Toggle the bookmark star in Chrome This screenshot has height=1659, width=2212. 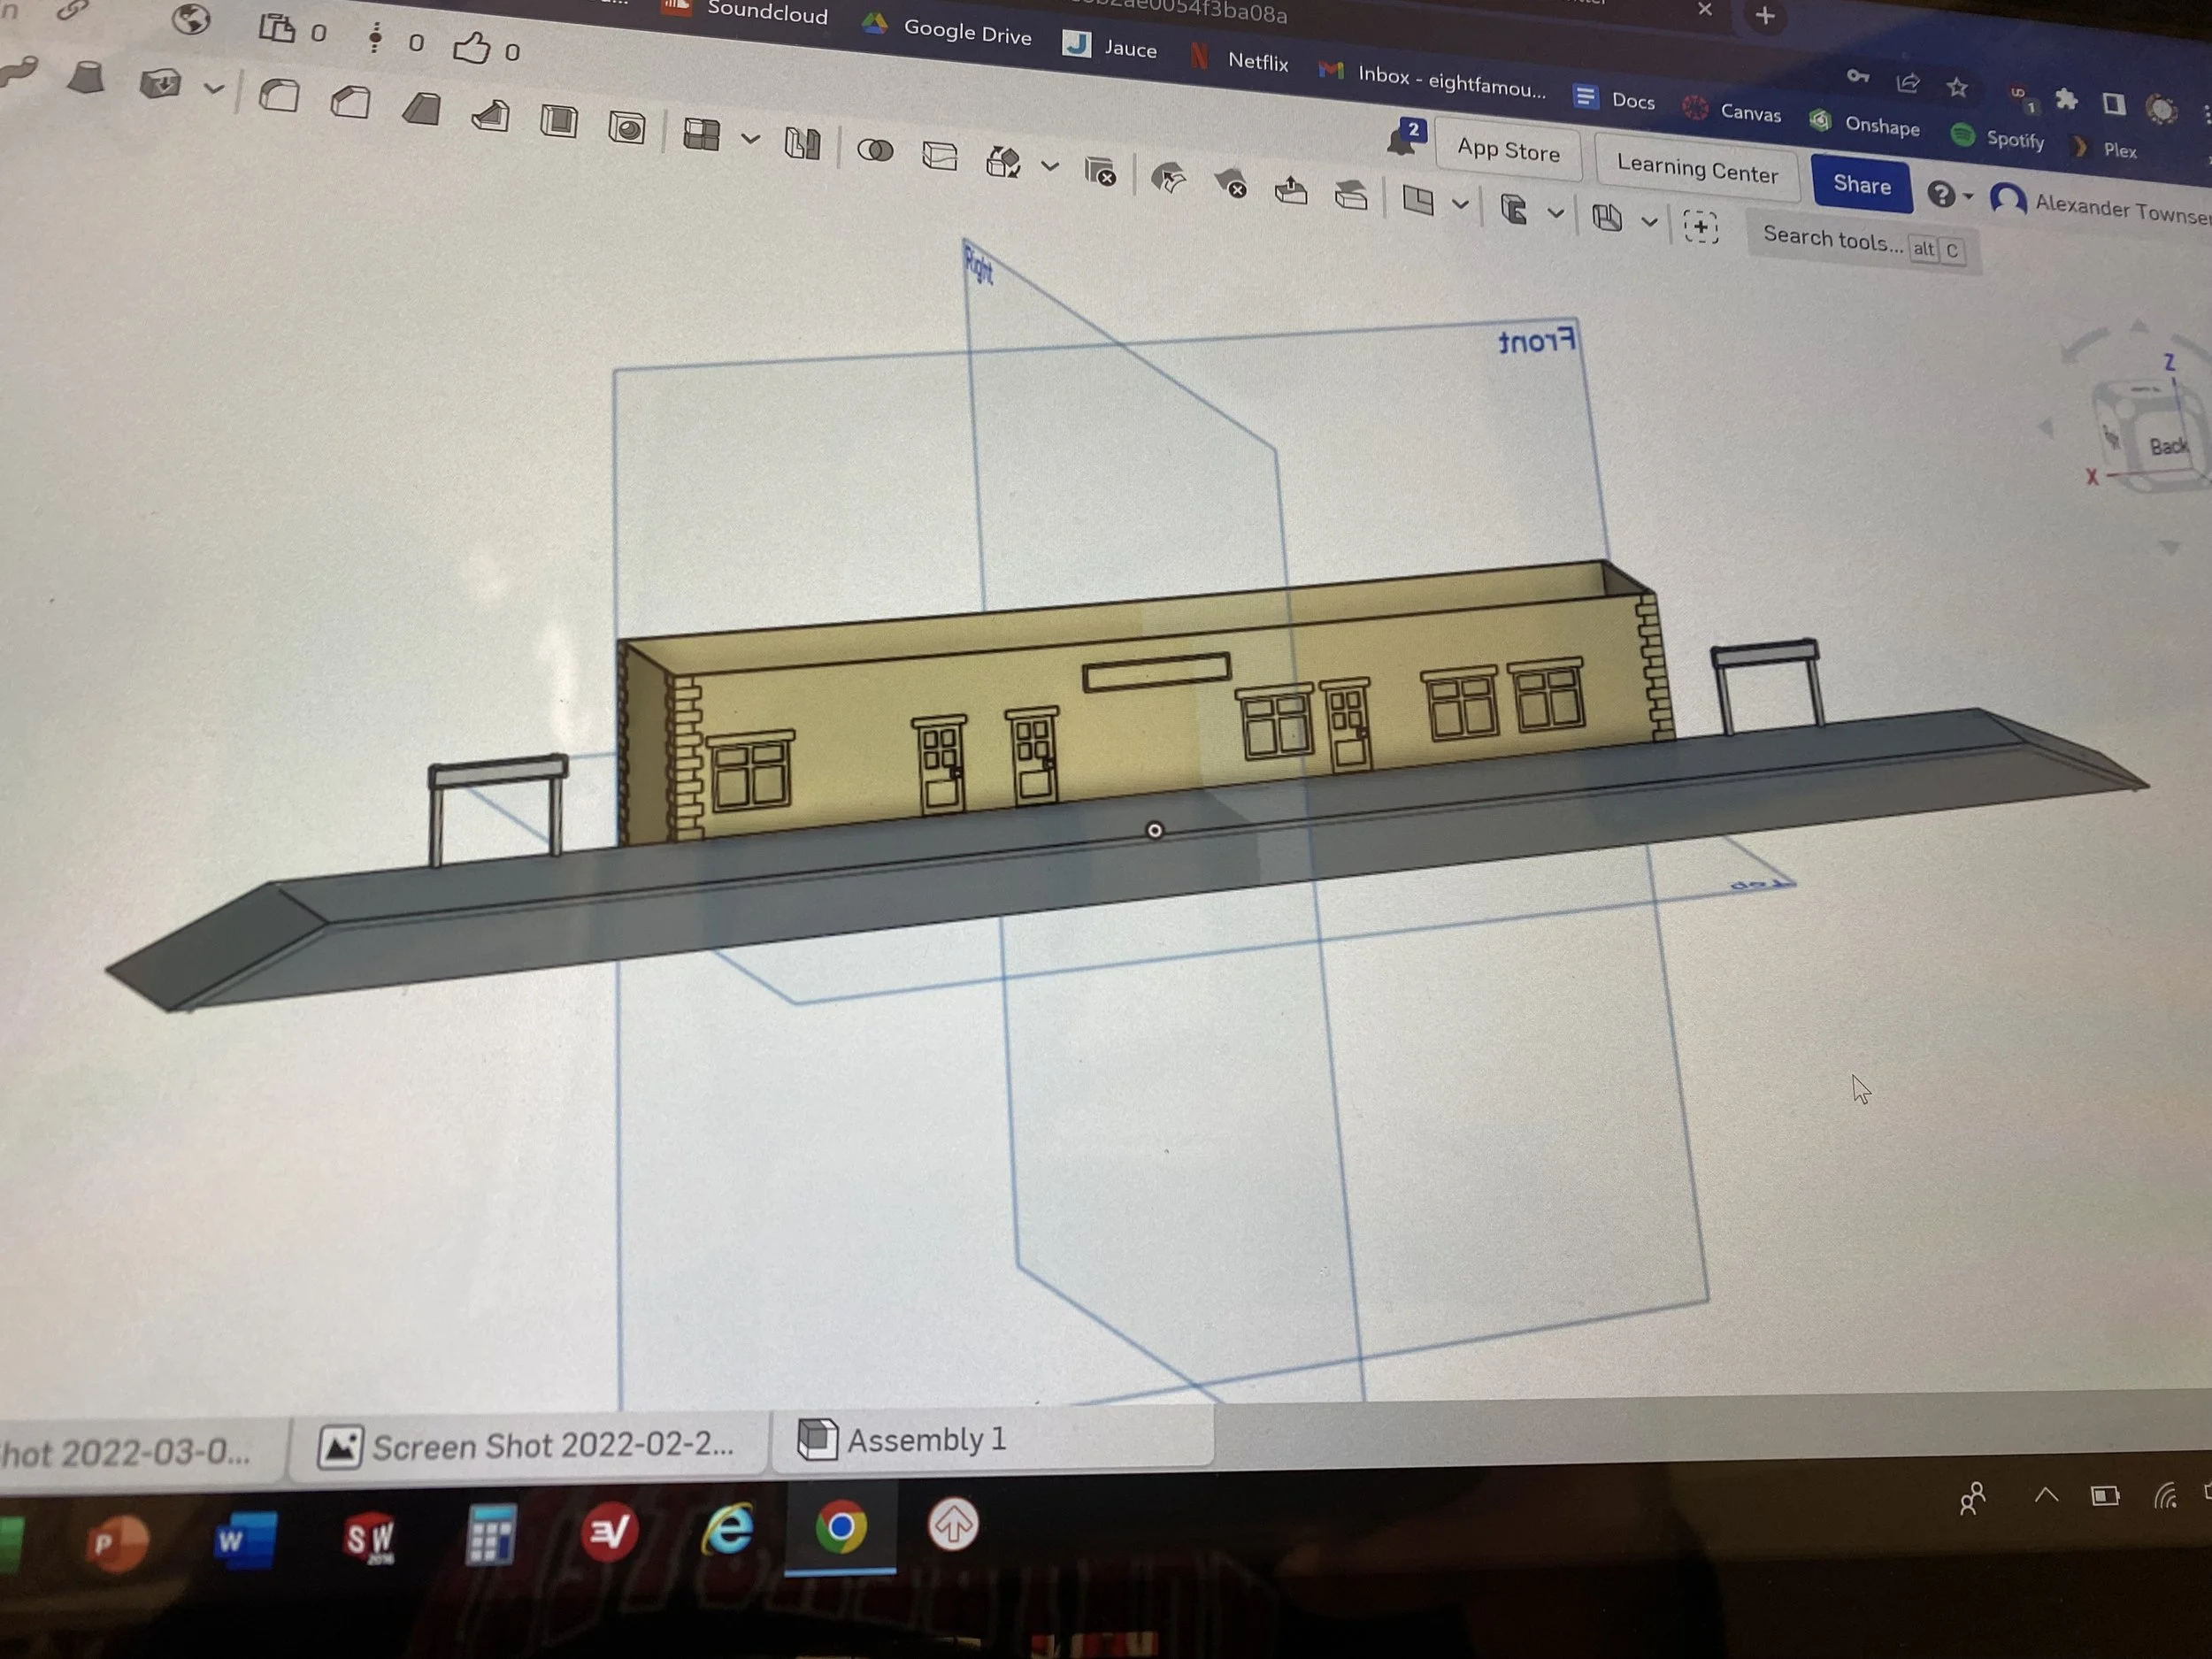pos(1958,88)
